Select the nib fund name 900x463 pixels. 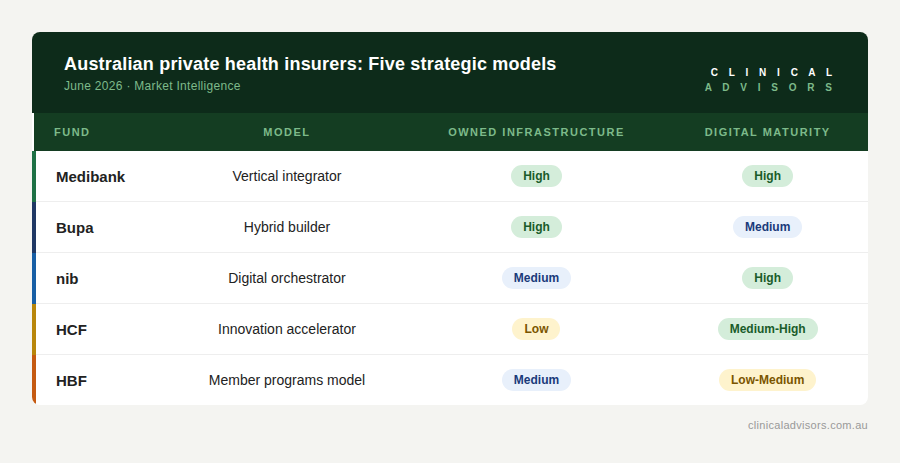click(67, 279)
